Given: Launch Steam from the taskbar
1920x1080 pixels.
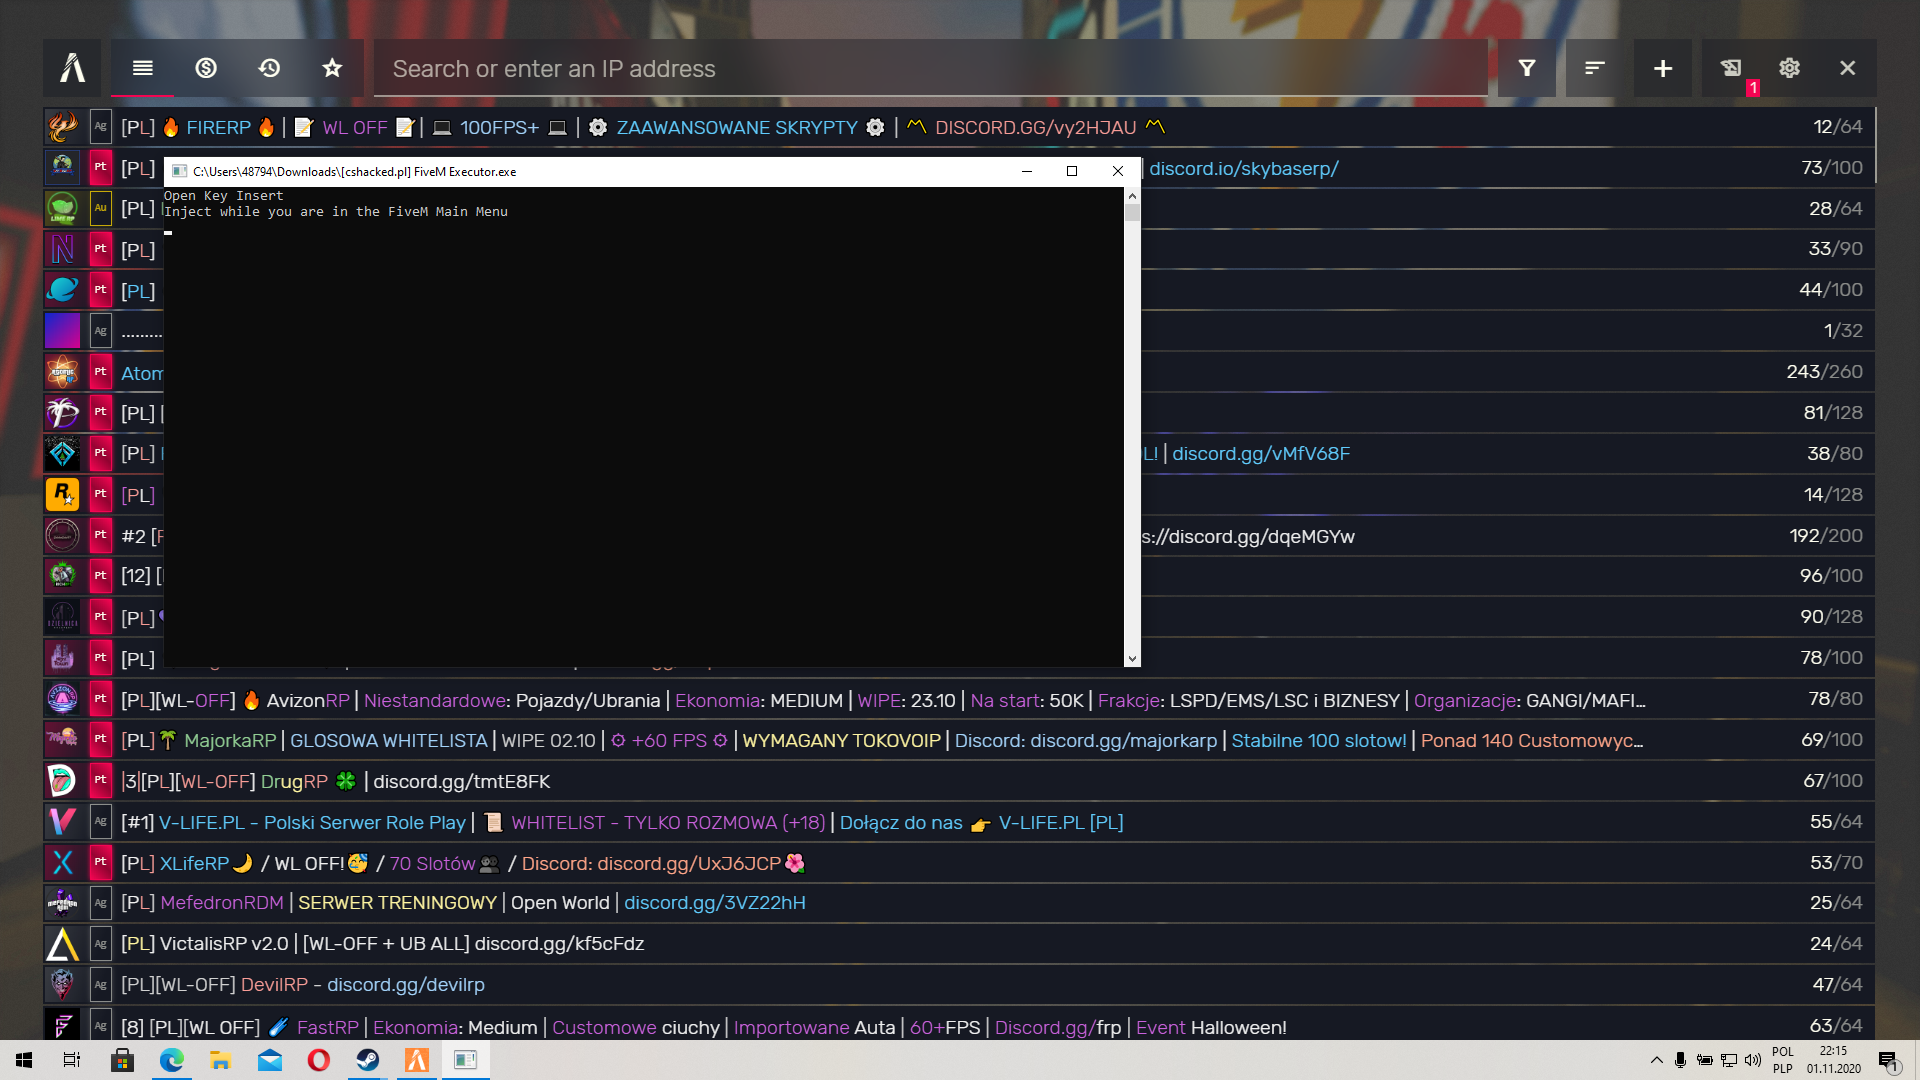Looking at the screenshot, I should point(368,1060).
